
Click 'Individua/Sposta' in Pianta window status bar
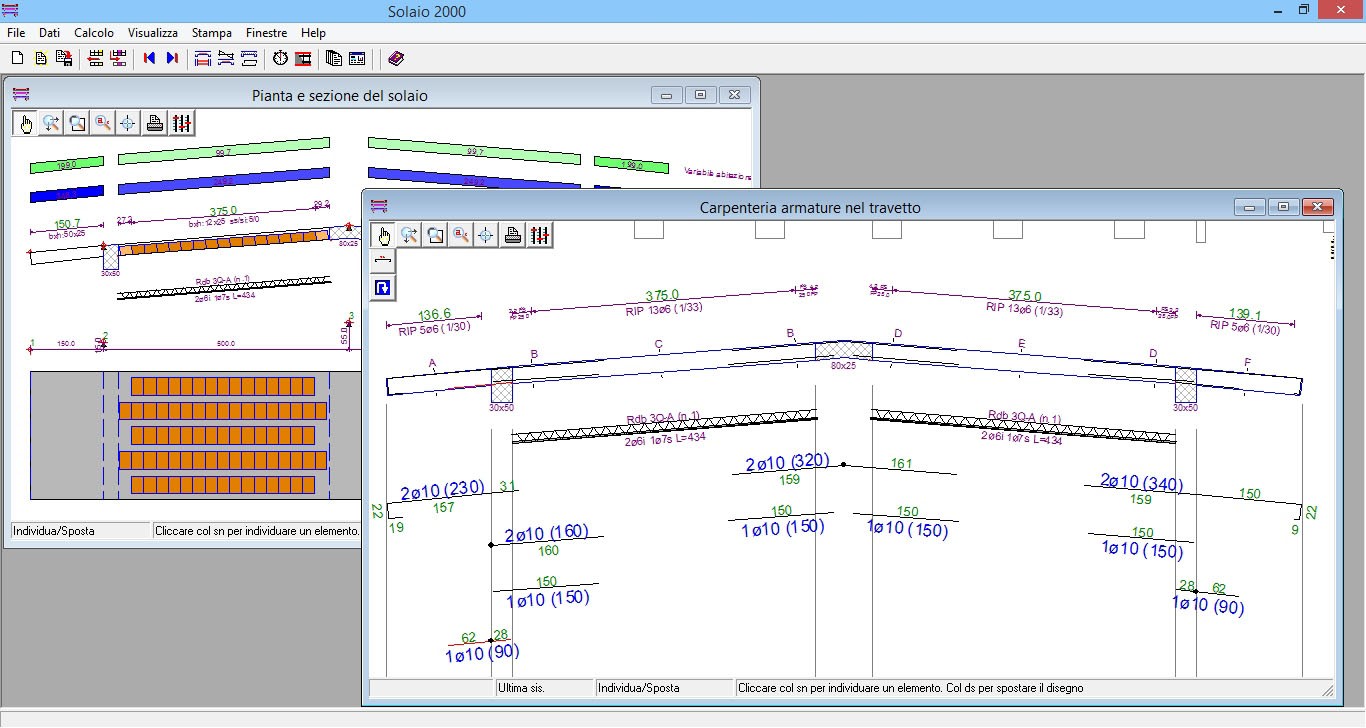click(81, 531)
